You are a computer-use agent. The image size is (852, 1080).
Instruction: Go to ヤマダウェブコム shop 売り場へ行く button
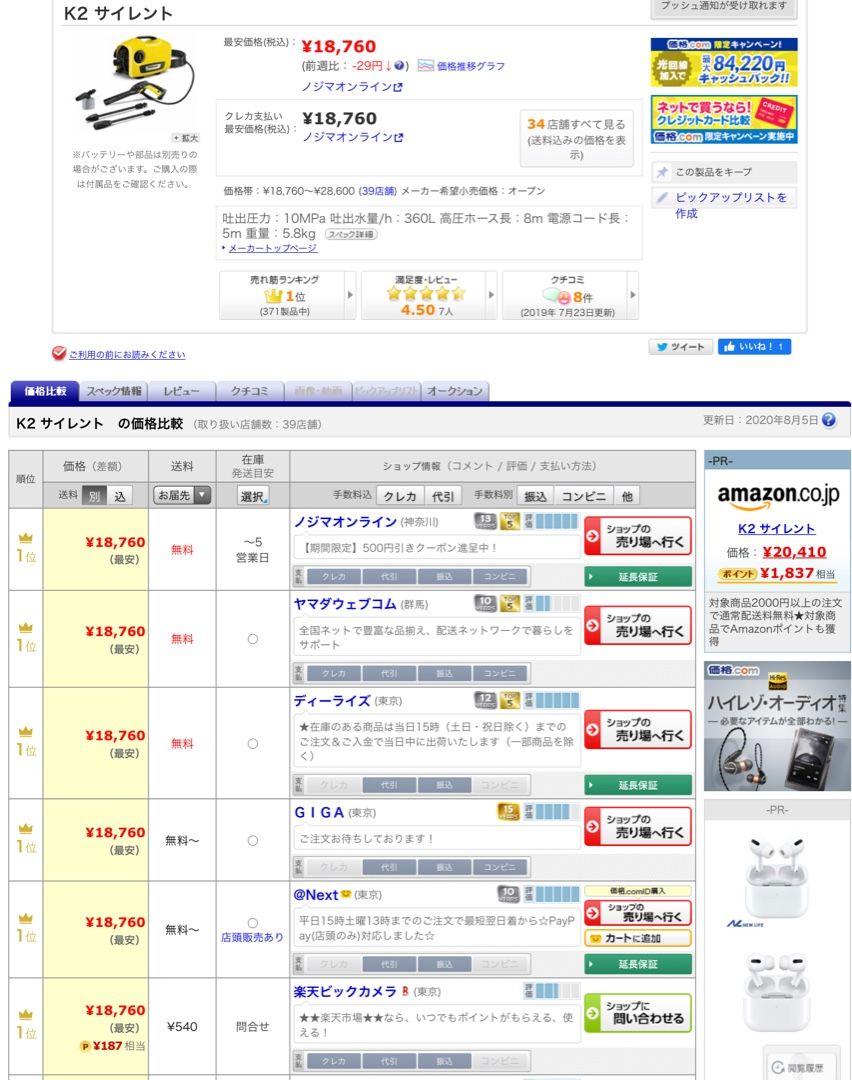(638, 625)
